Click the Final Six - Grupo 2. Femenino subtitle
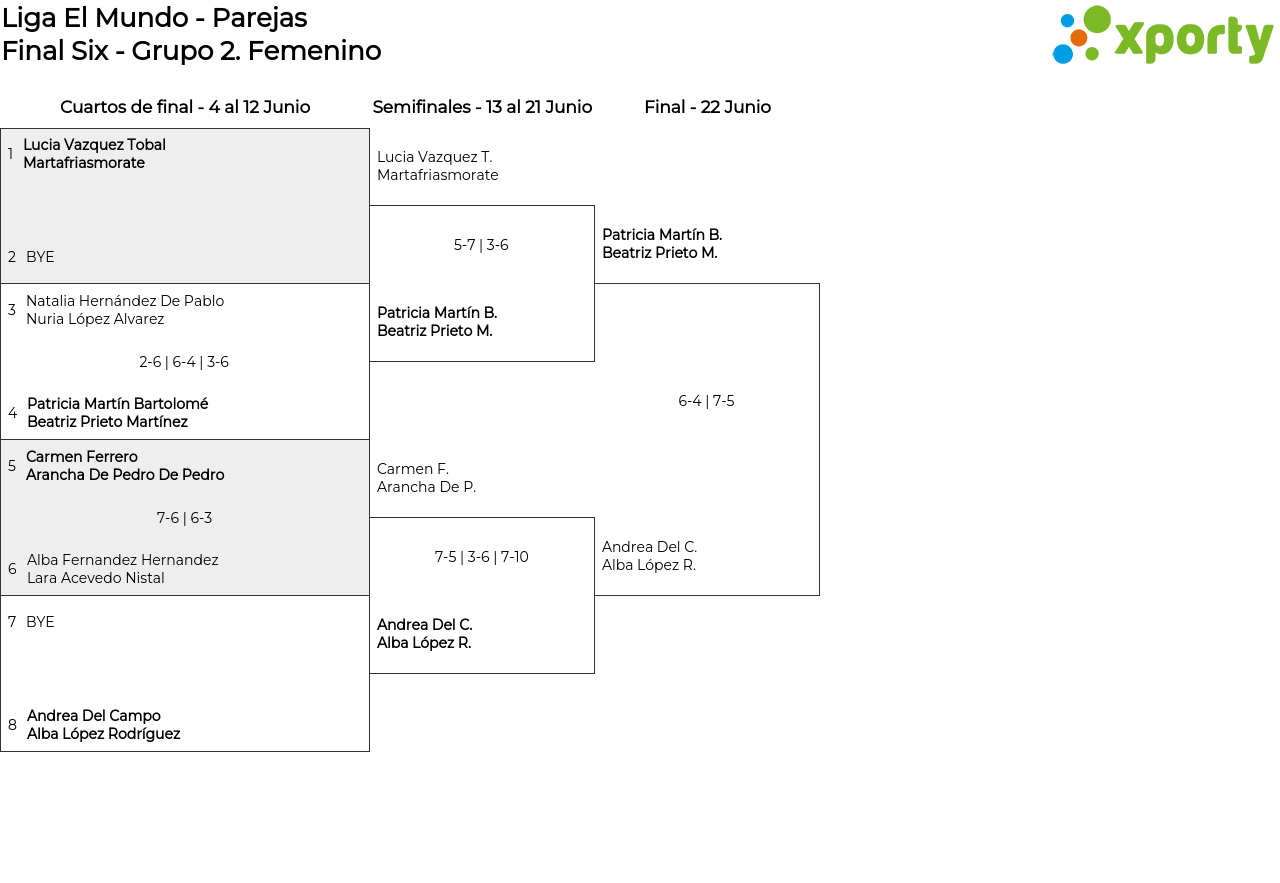The width and height of the screenshot is (1280, 883). click(x=191, y=51)
